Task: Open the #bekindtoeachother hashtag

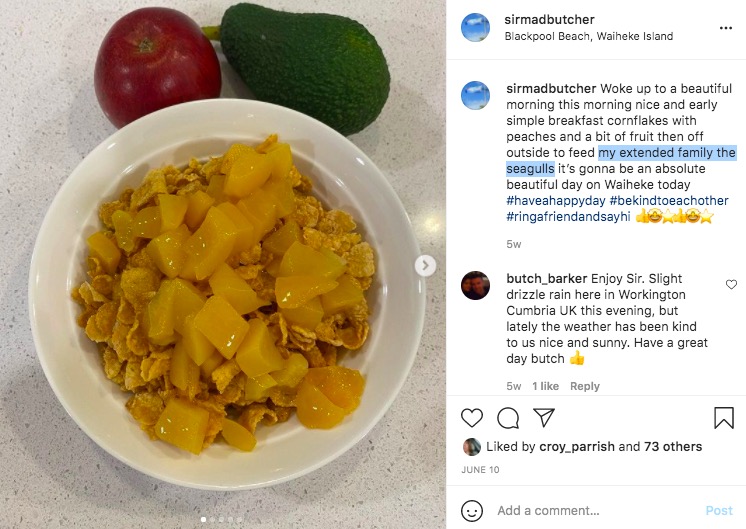Action: tap(669, 200)
